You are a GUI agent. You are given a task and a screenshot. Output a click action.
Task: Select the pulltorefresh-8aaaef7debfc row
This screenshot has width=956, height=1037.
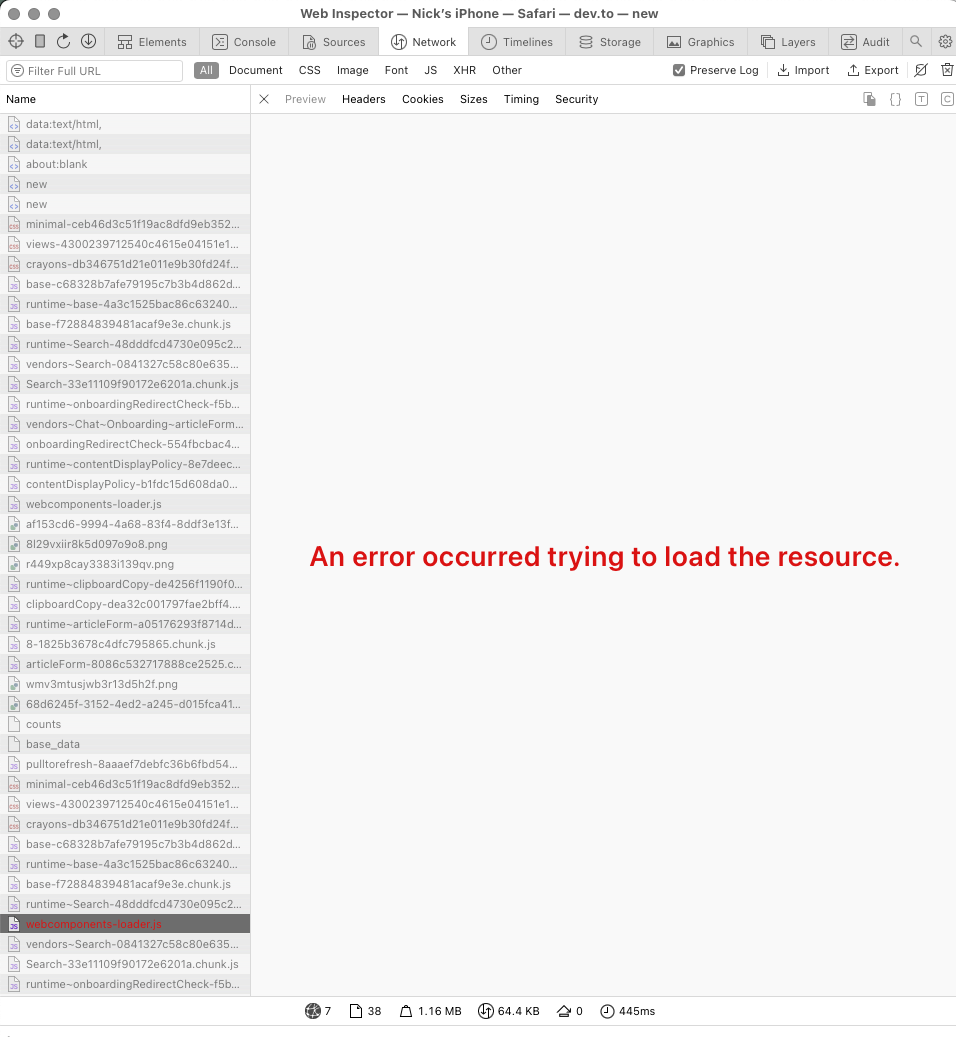click(125, 764)
